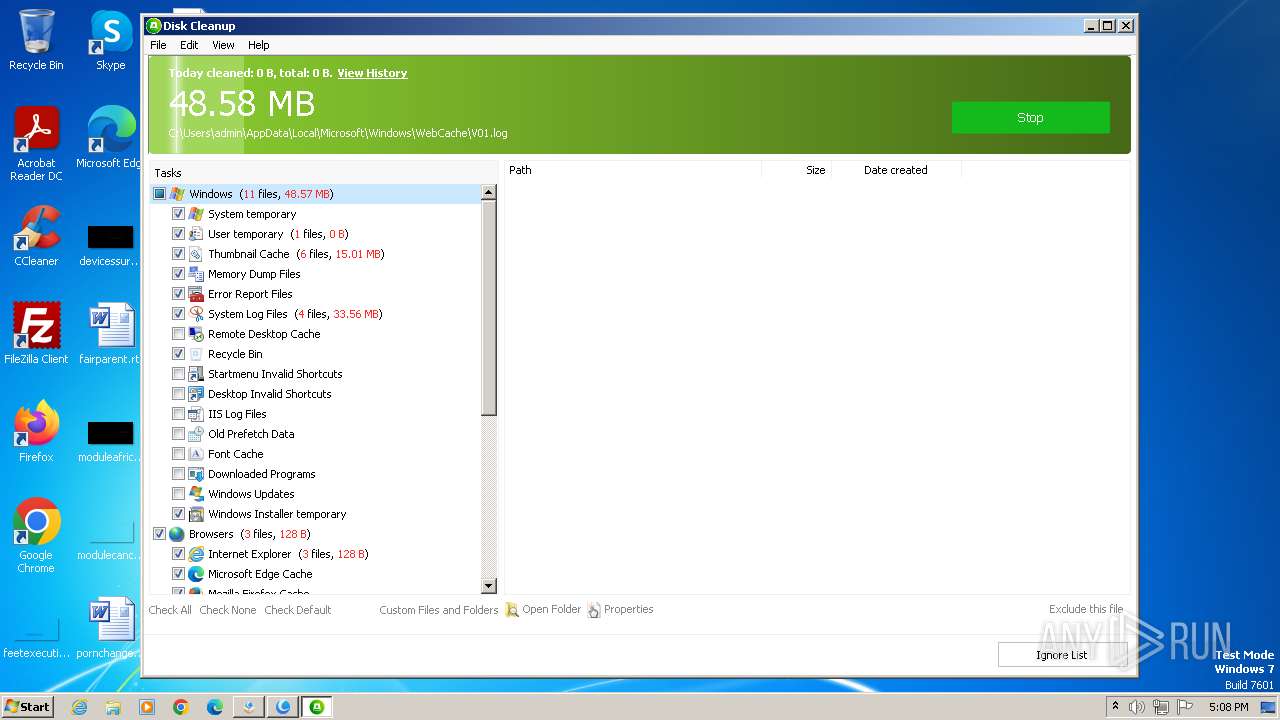Viewport: 1280px width, 720px height.
Task: Click the Stop button
Action: pos(1030,117)
